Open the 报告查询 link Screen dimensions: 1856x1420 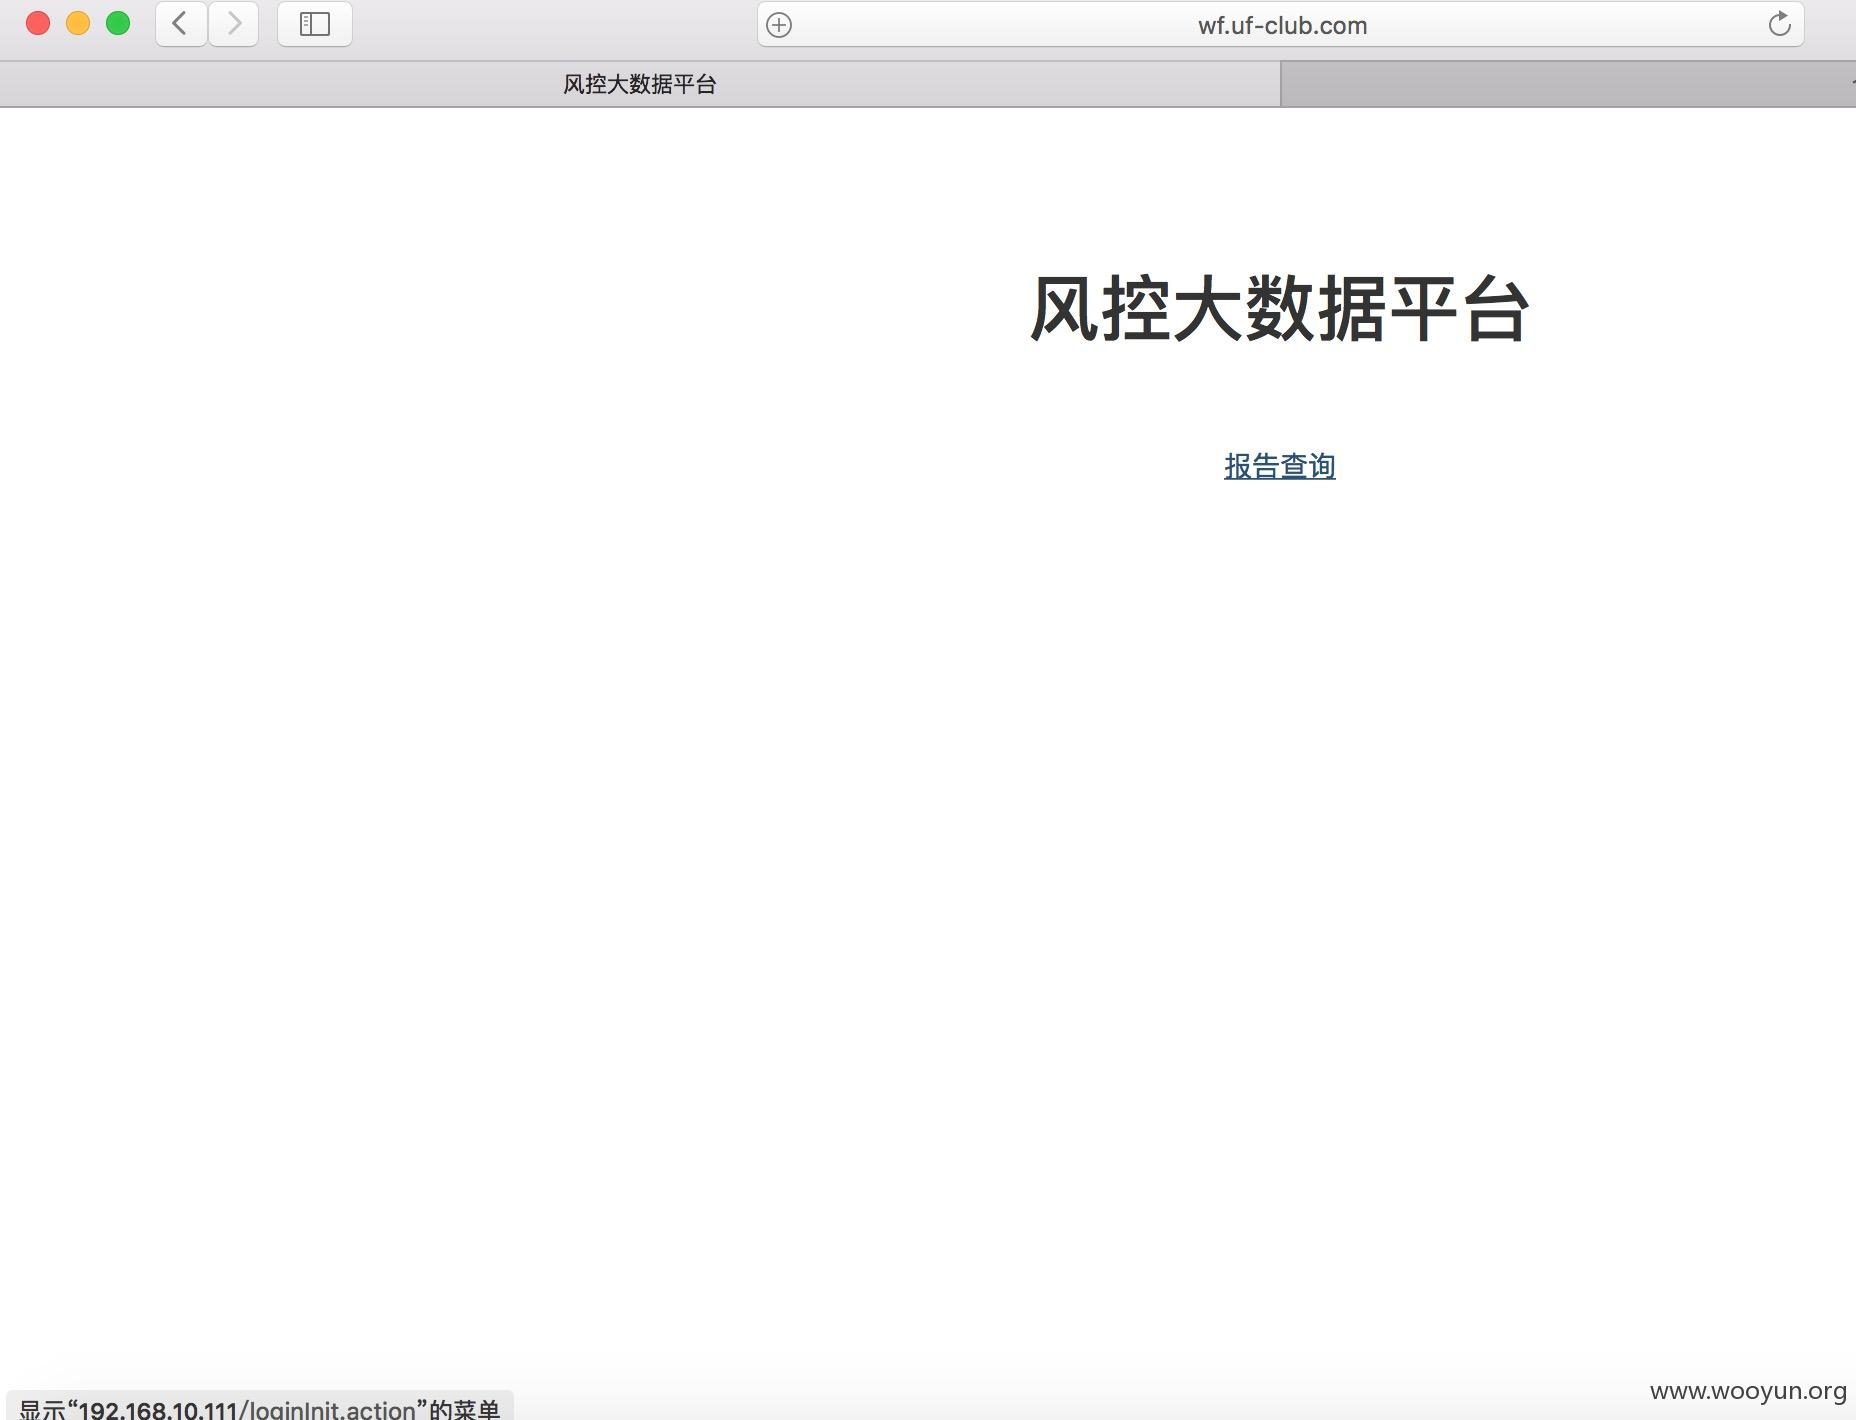pos(1280,466)
